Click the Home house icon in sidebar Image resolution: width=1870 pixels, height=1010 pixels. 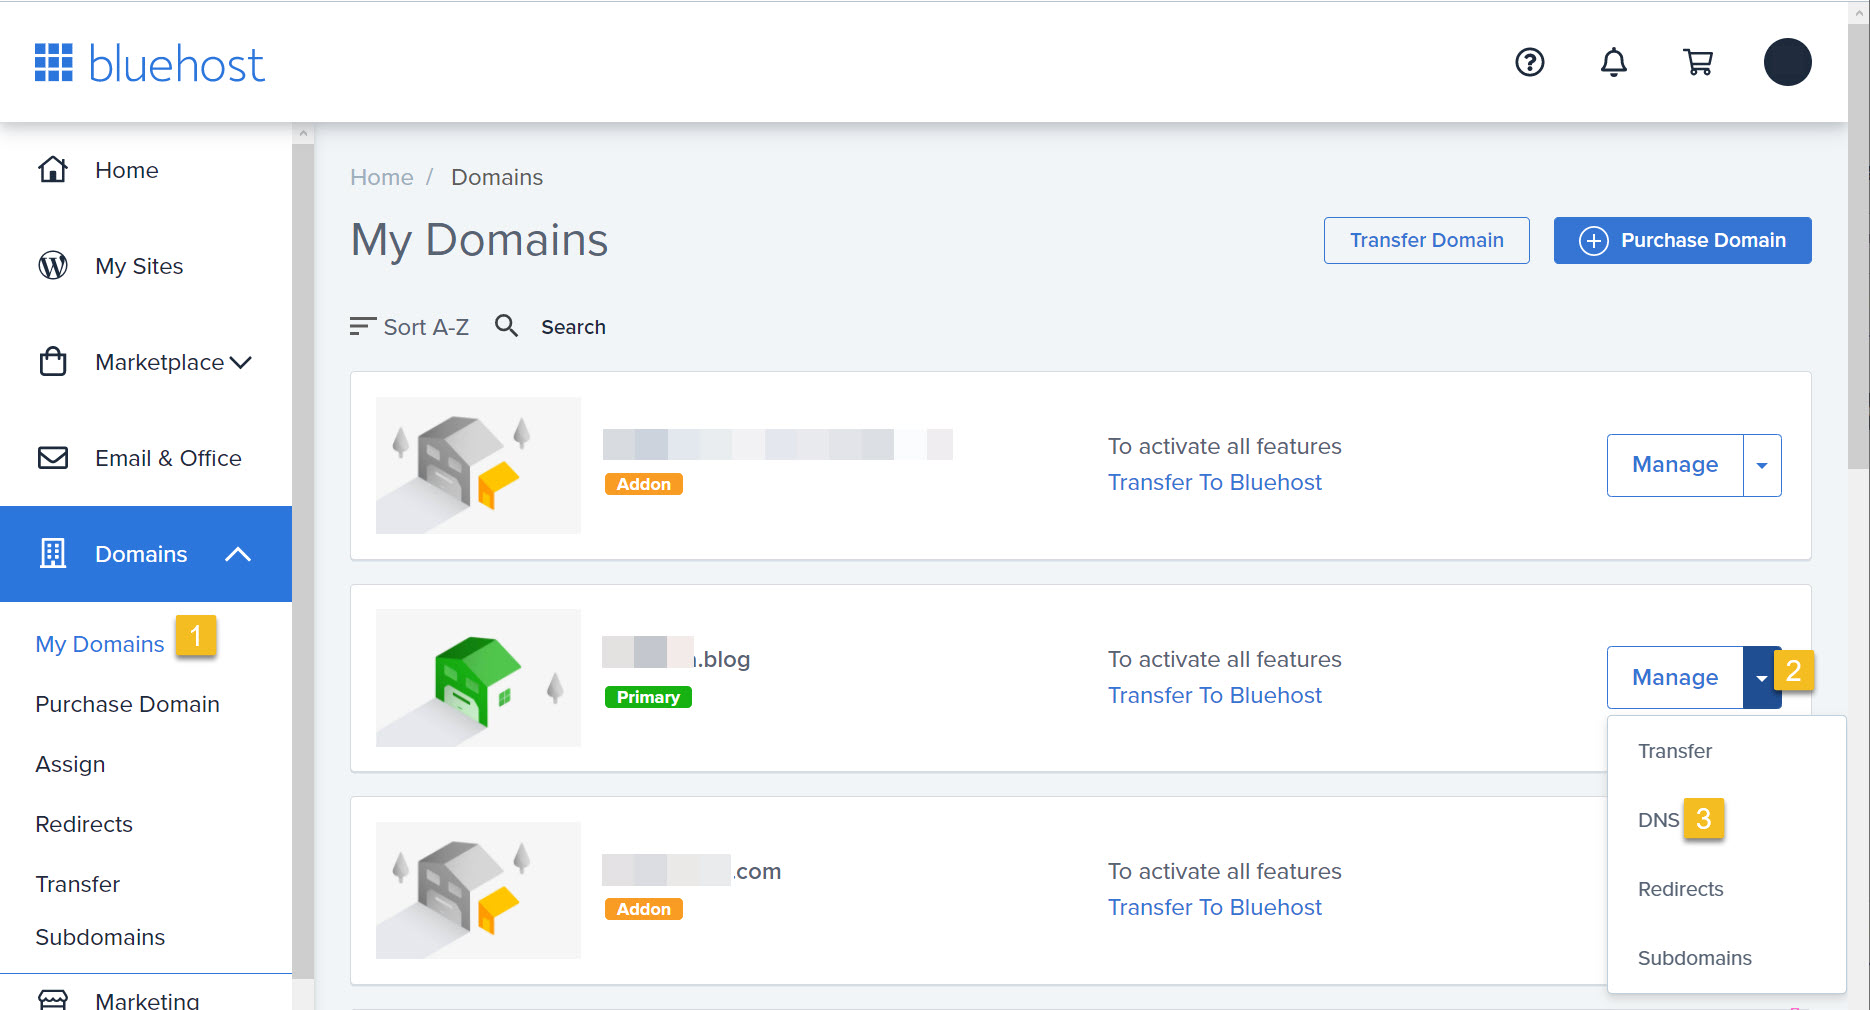(x=53, y=170)
